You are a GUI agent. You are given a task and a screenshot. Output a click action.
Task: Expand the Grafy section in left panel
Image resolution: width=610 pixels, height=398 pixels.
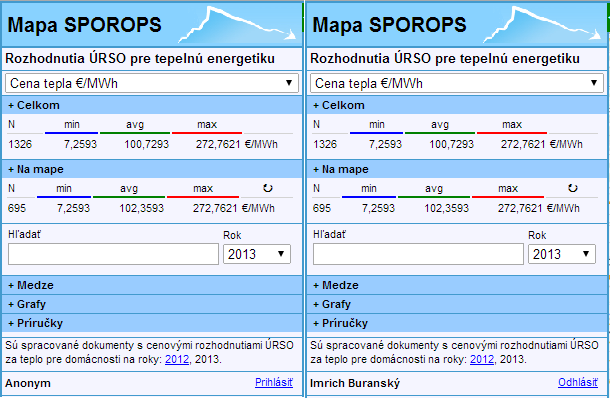click(152, 304)
